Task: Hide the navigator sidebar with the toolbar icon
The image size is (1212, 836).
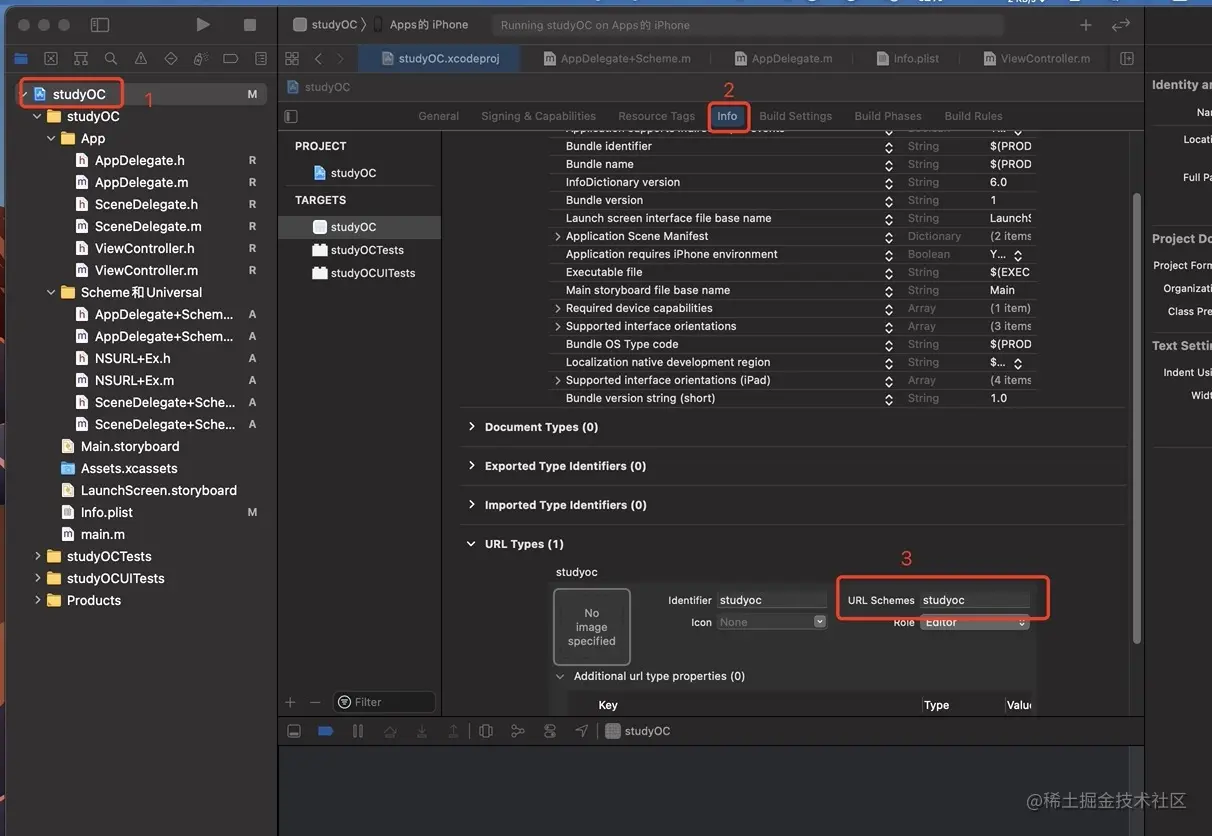Action: click(x=99, y=24)
